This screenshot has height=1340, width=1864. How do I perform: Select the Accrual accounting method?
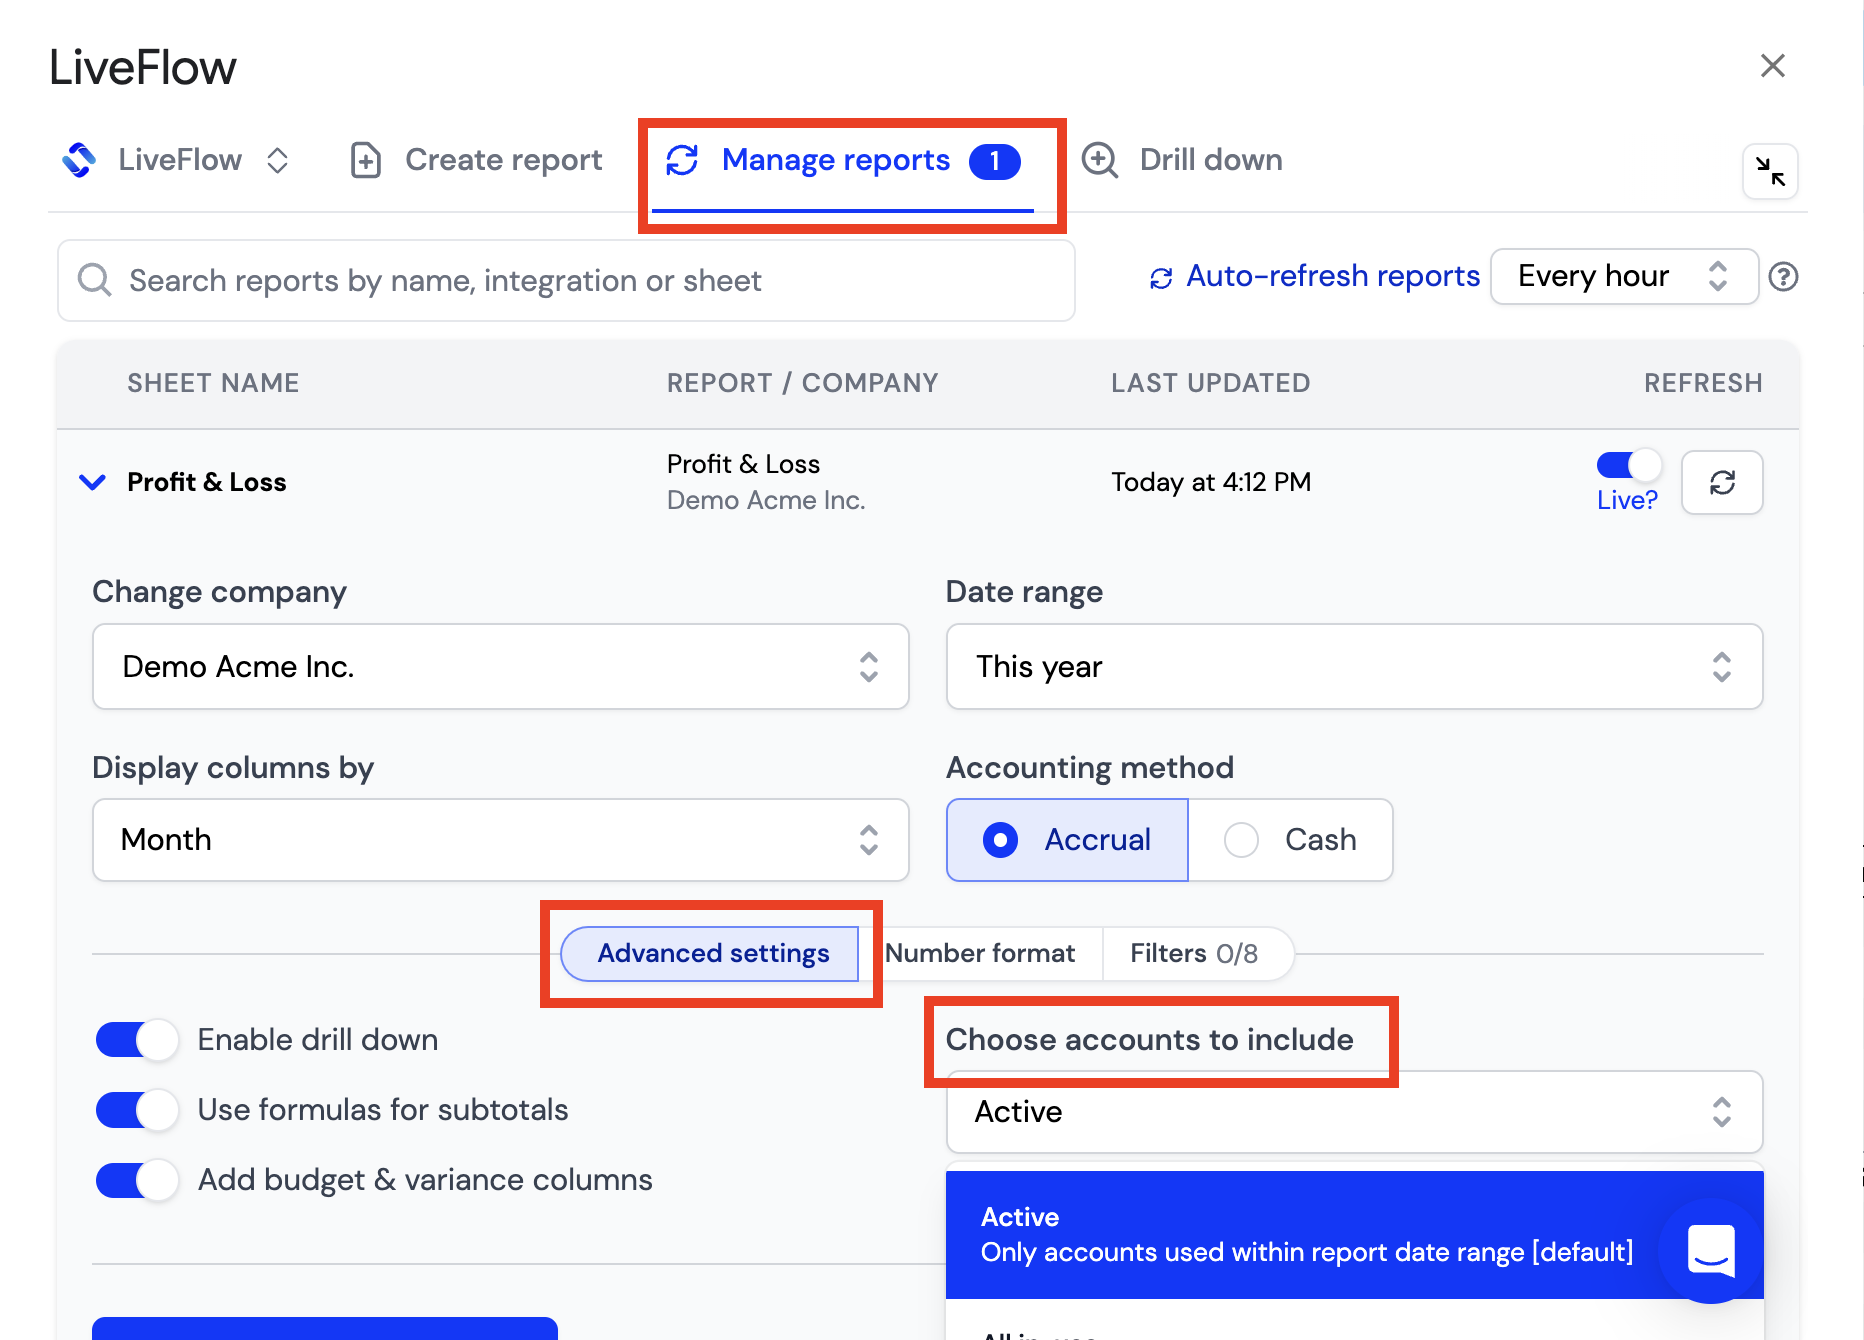(1067, 840)
